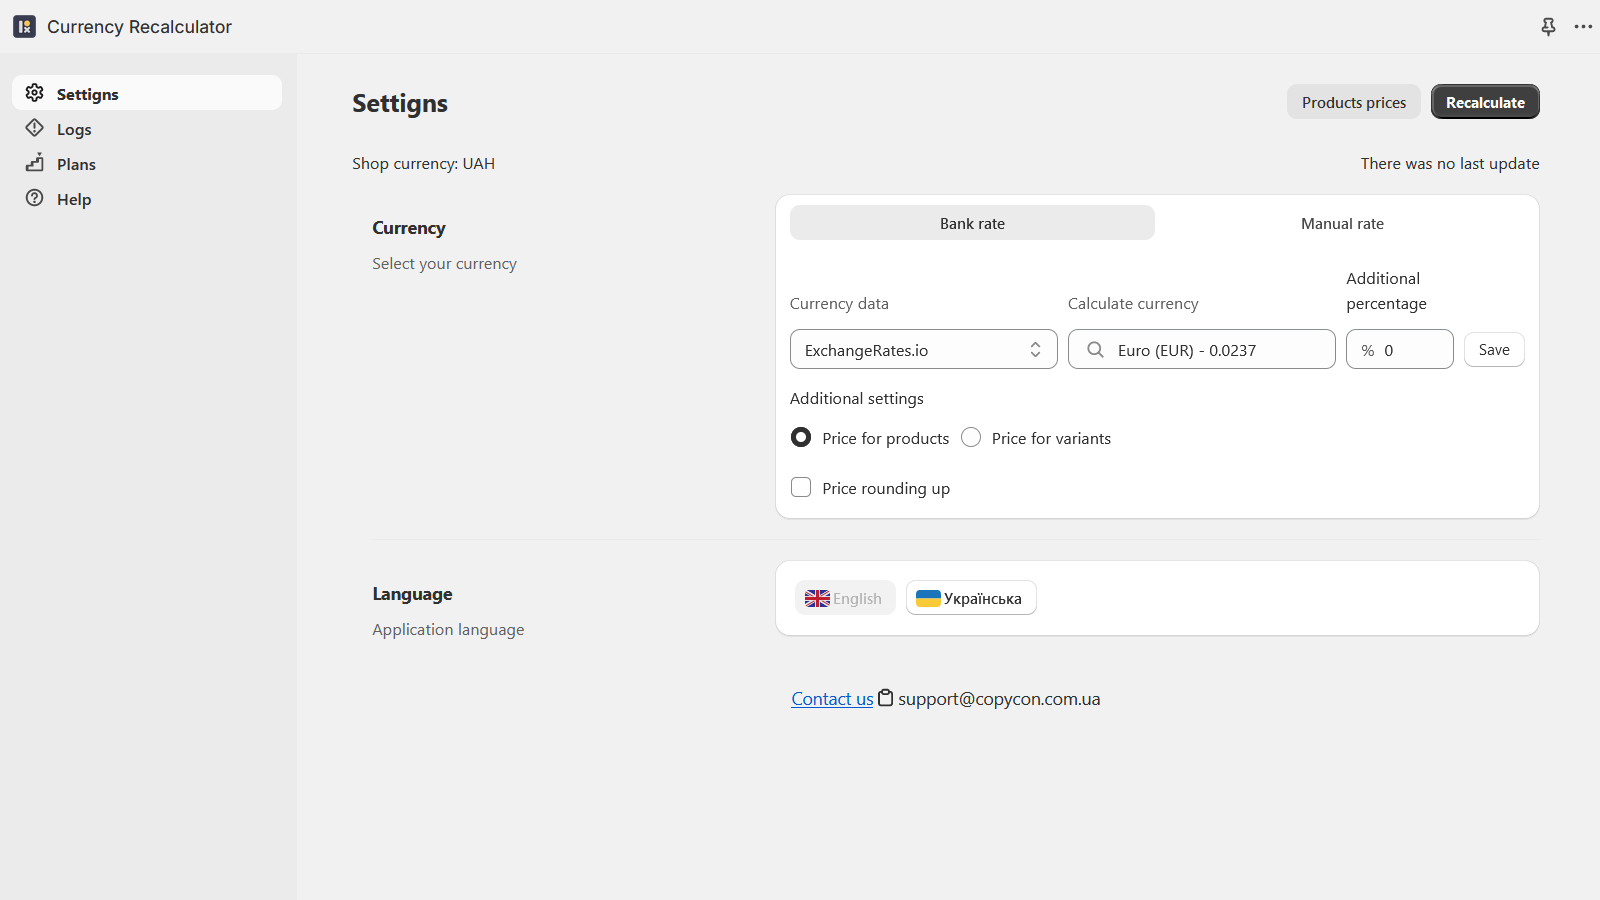The width and height of the screenshot is (1600, 900).
Task: Click the Save button
Action: pos(1494,349)
